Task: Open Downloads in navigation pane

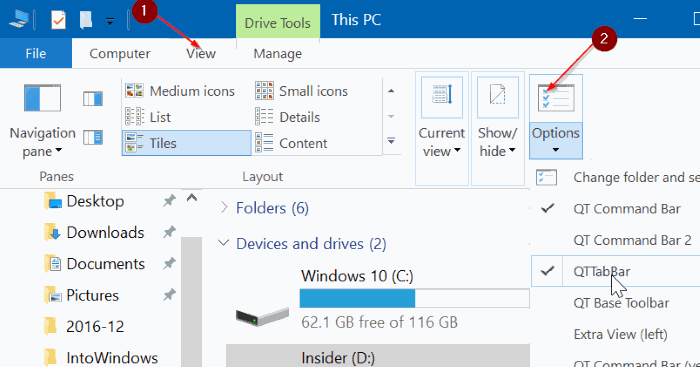Action: [105, 233]
